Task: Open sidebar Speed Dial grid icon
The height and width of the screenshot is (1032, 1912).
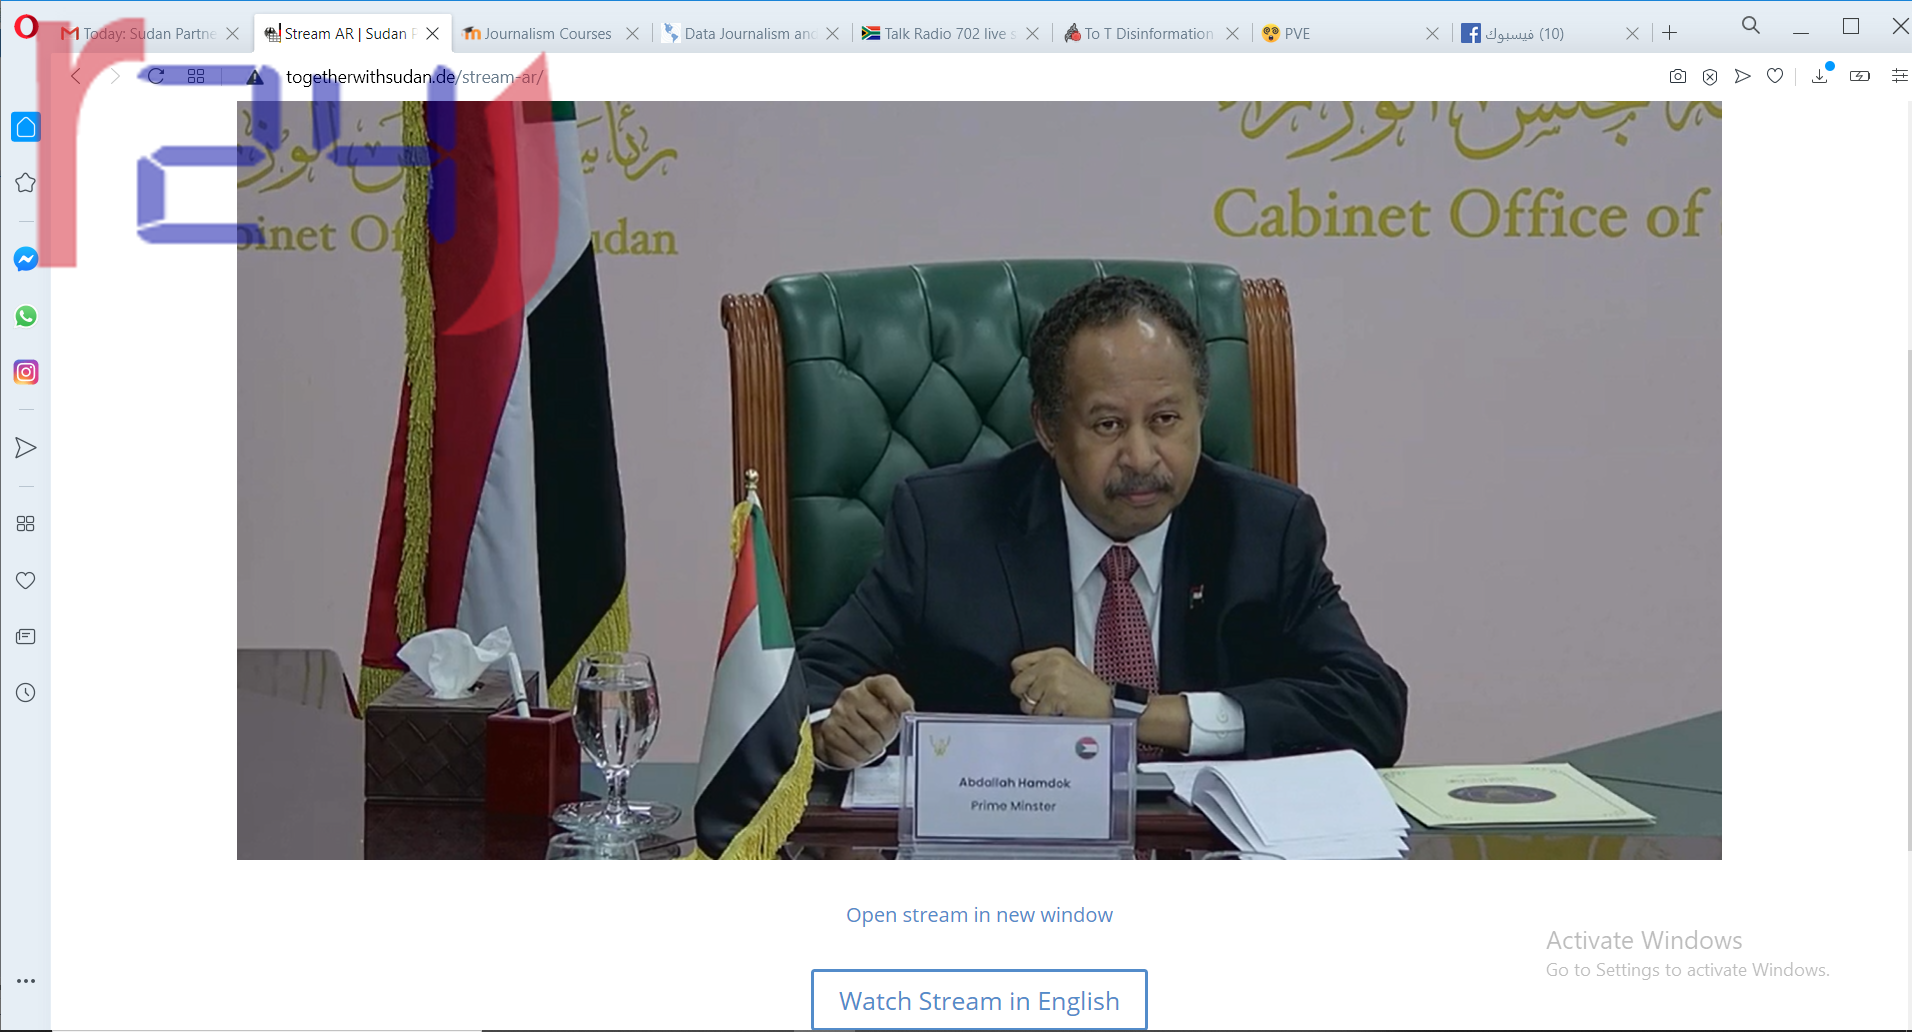Action: coord(26,524)
